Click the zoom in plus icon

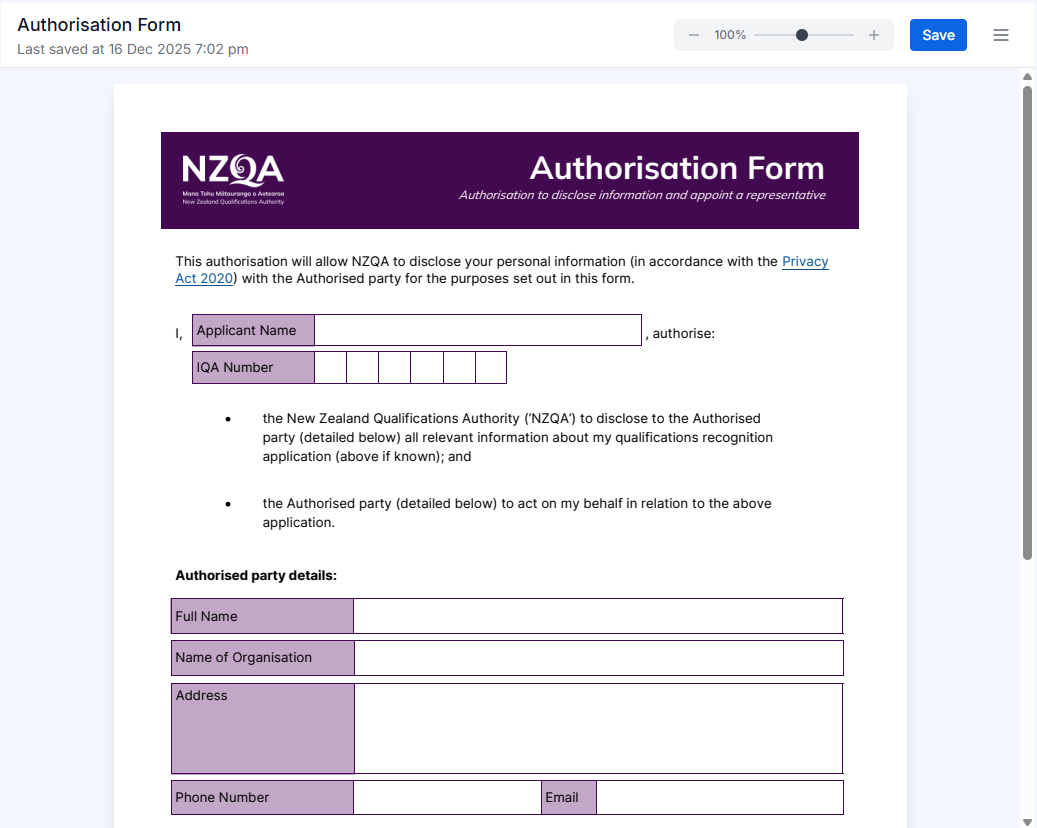pos(873,34)
